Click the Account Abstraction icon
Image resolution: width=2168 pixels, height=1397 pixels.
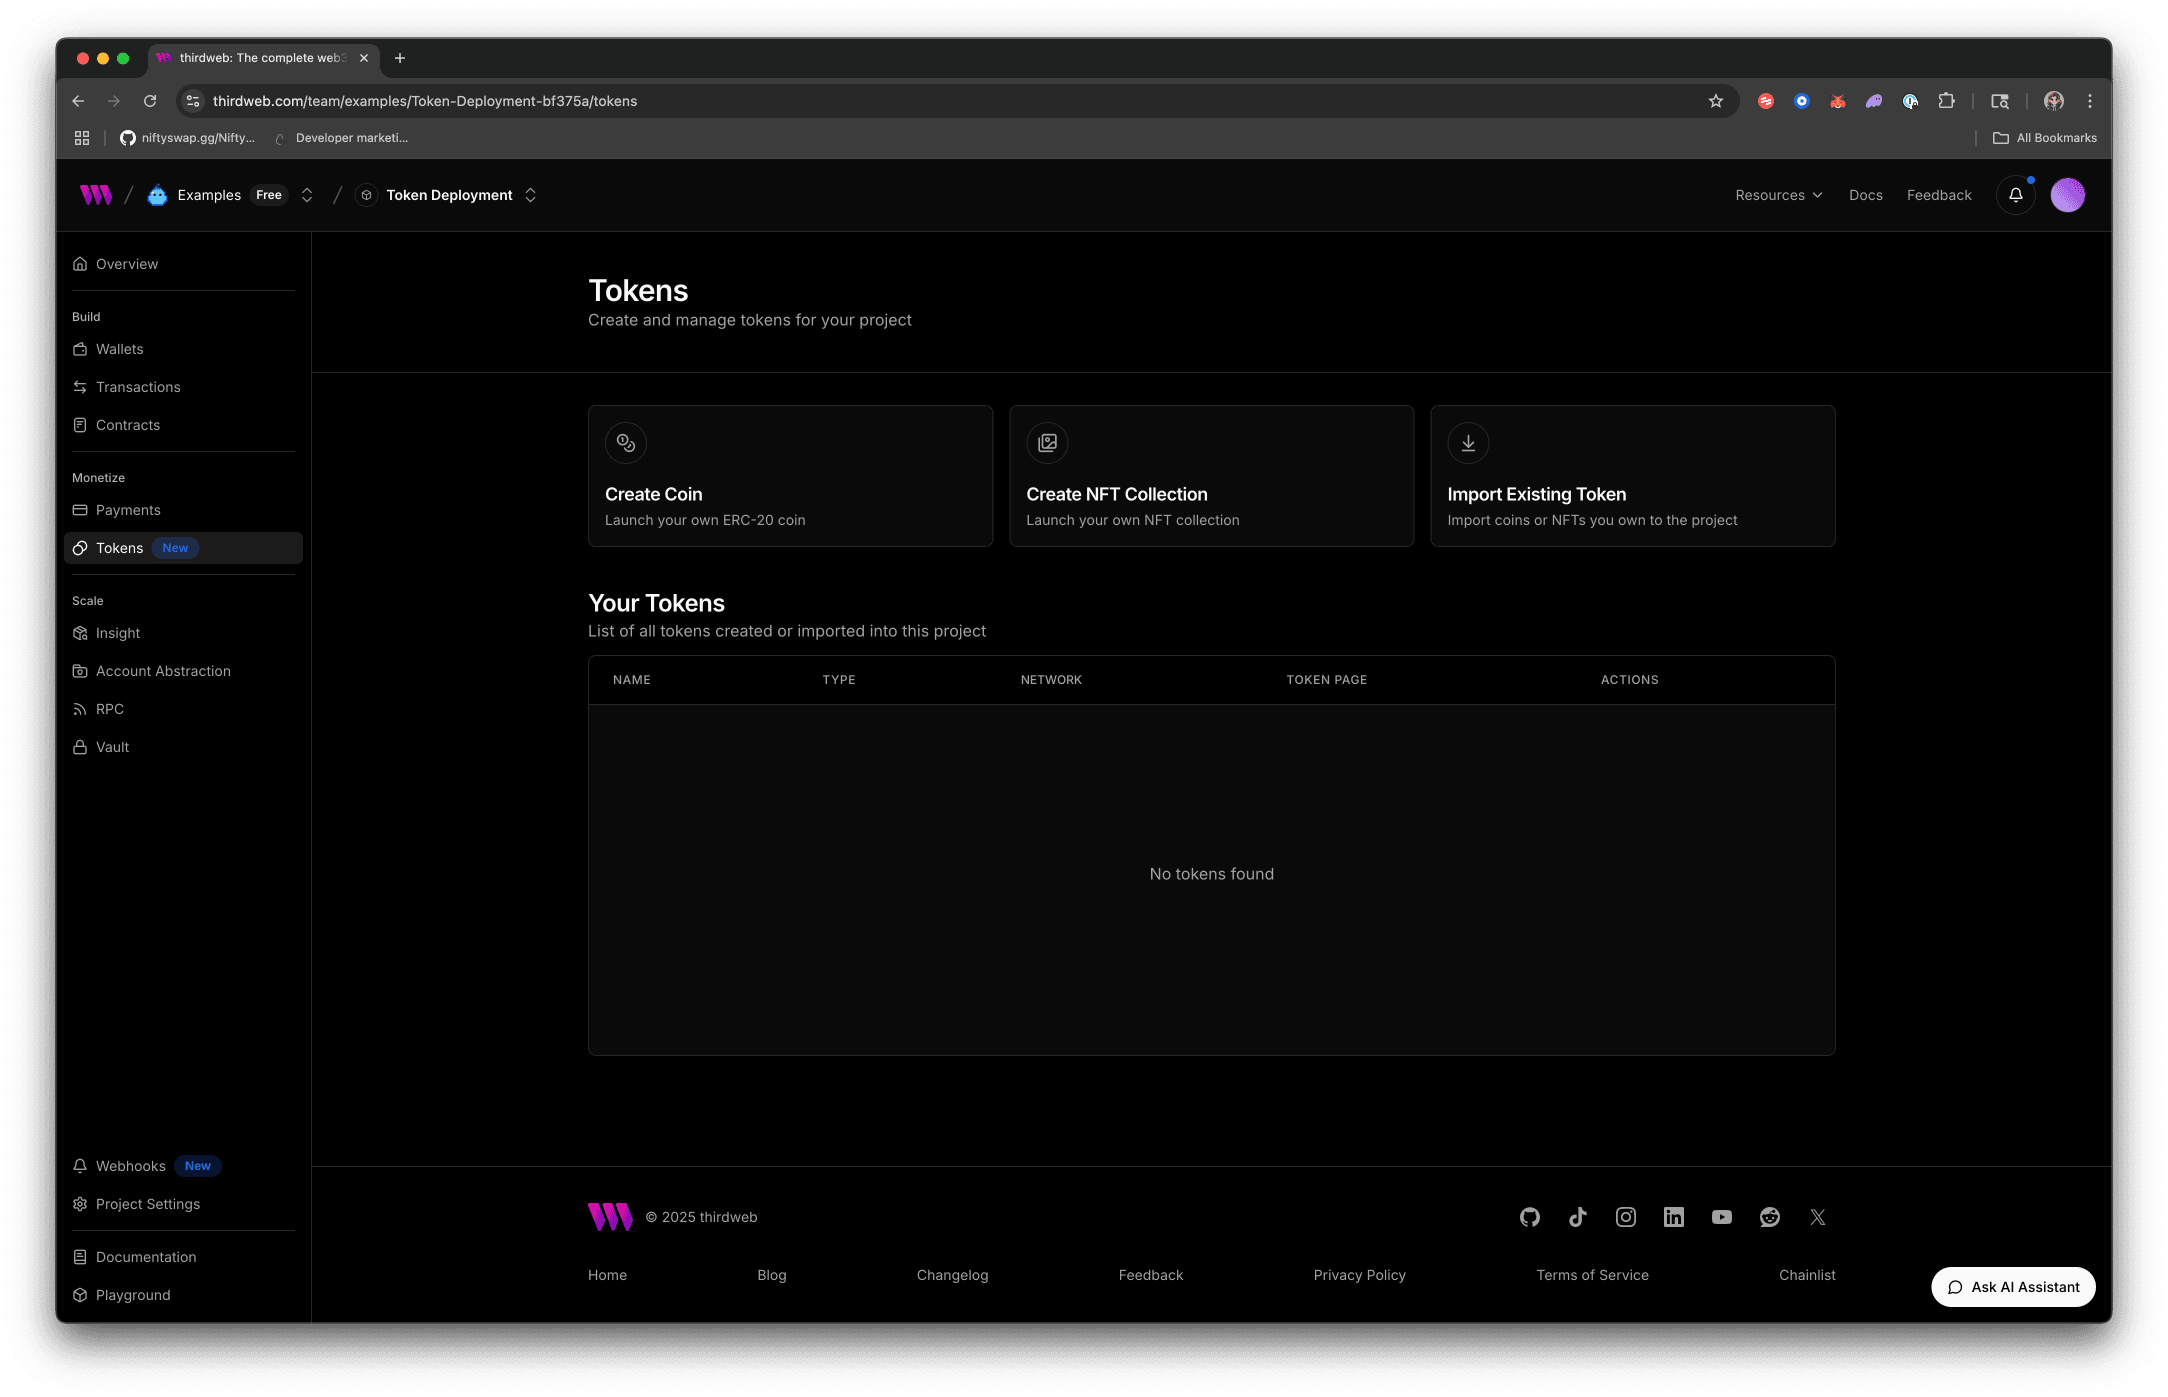pyautogui.click(x=81, y=671)
